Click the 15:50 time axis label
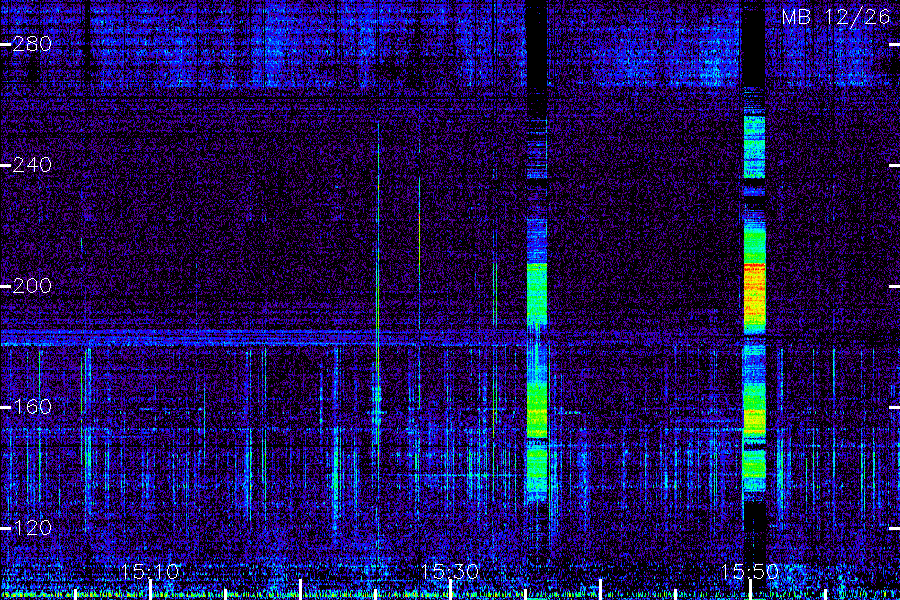The width and height of the screenshot is (900, 600). (x=750, y=572)
